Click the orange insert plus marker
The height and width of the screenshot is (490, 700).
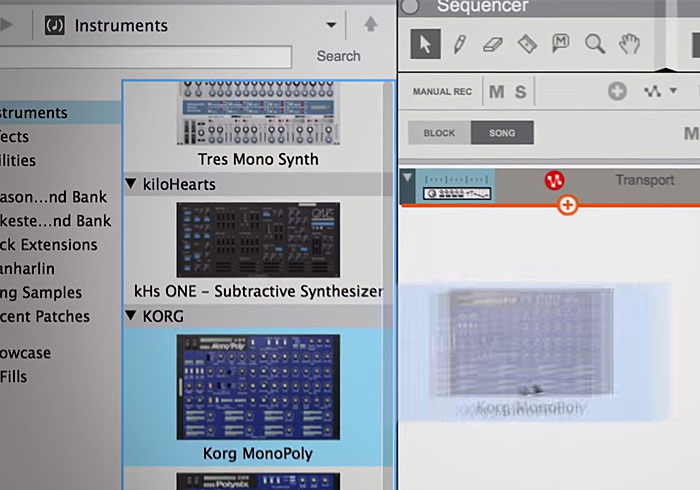pos(567,205)
